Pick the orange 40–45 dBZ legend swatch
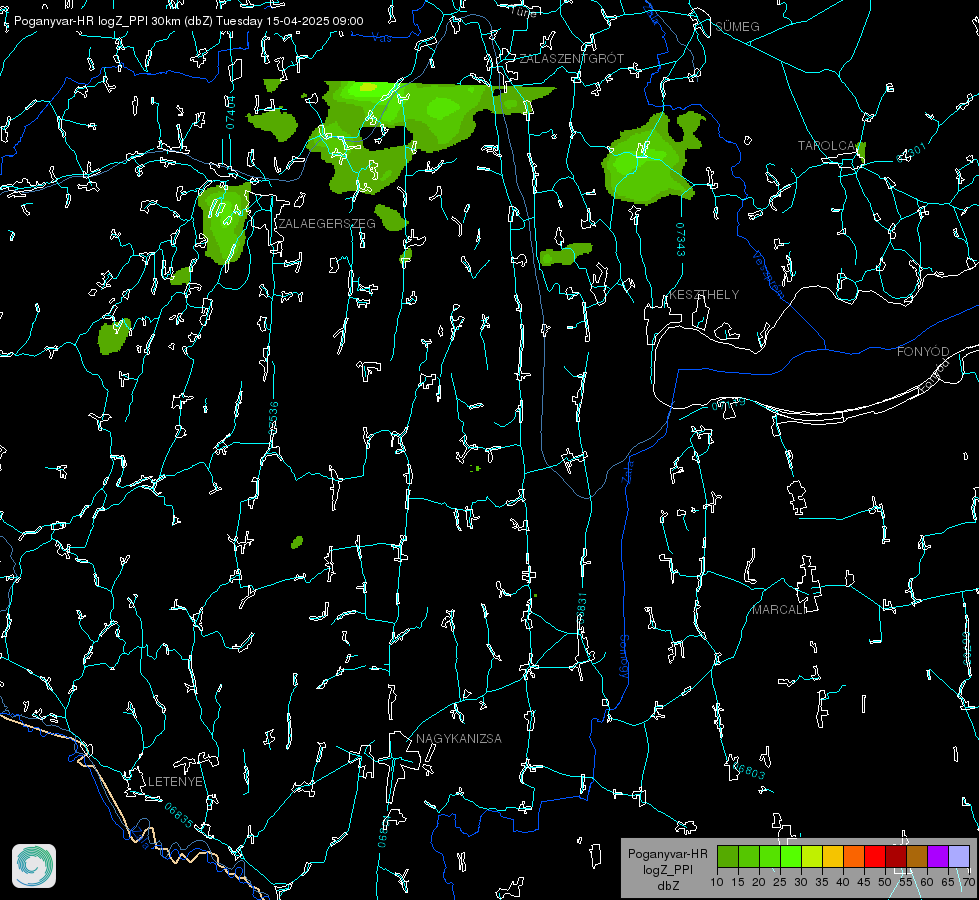 [854, 856]
